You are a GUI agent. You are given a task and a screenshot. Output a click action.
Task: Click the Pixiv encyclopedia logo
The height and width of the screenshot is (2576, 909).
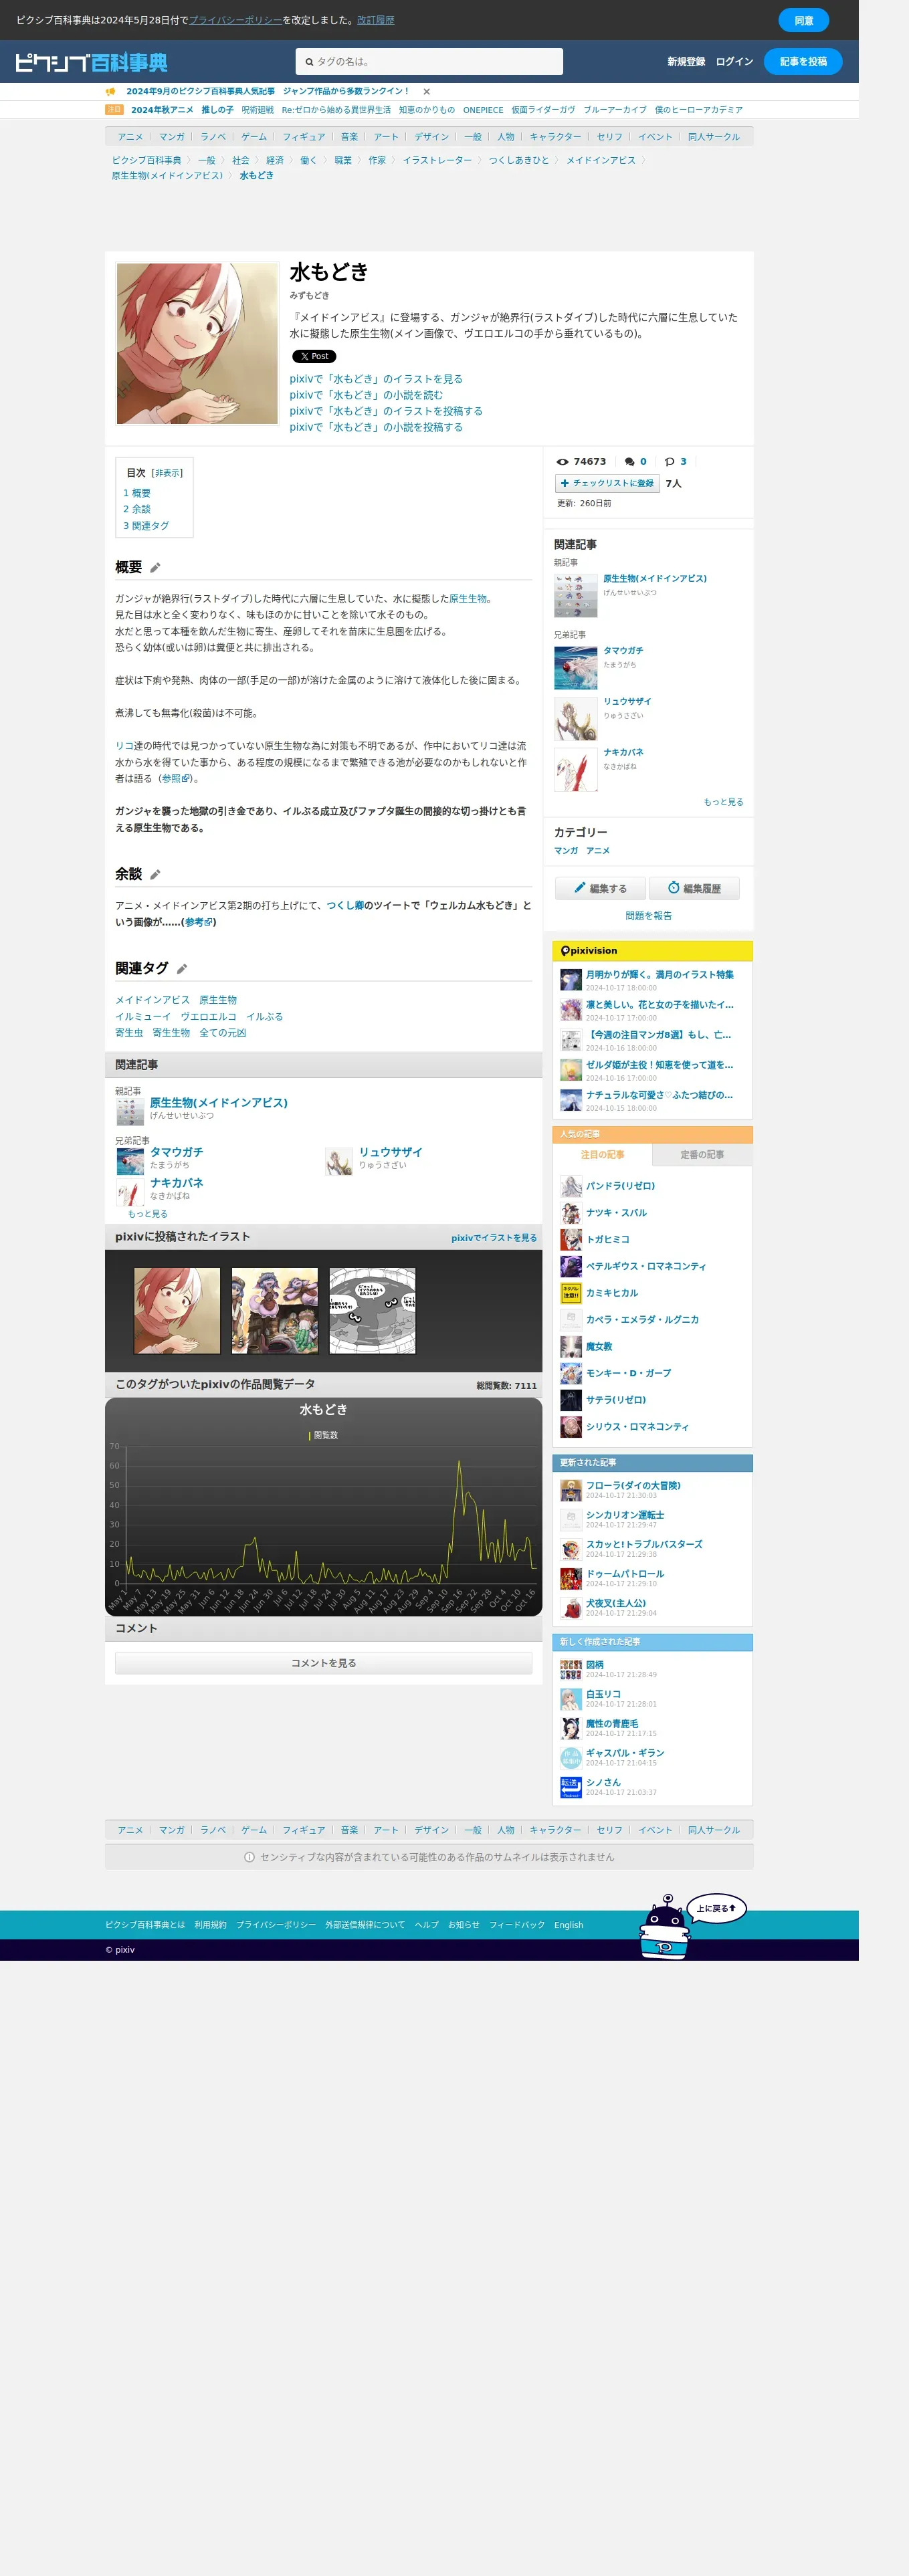click(x=91, y=62)
